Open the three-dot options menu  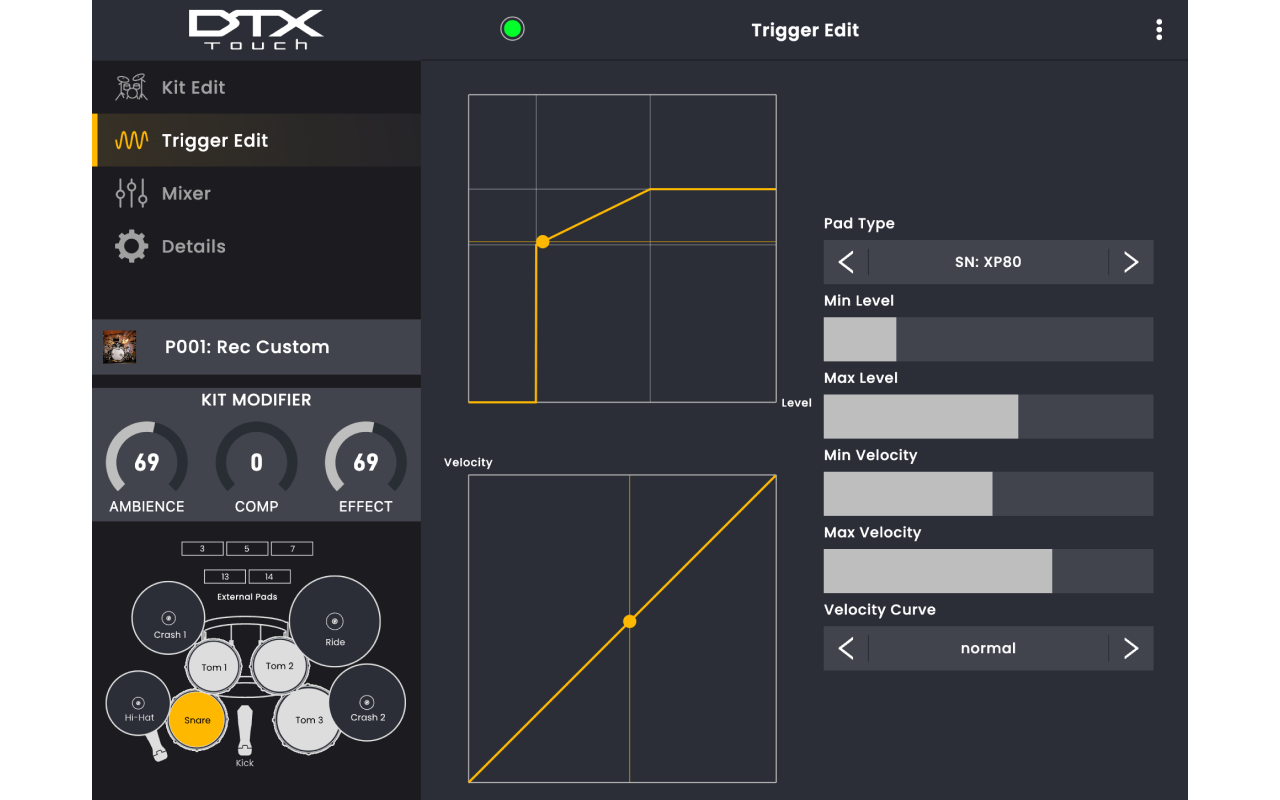(x=1159, y=30)
